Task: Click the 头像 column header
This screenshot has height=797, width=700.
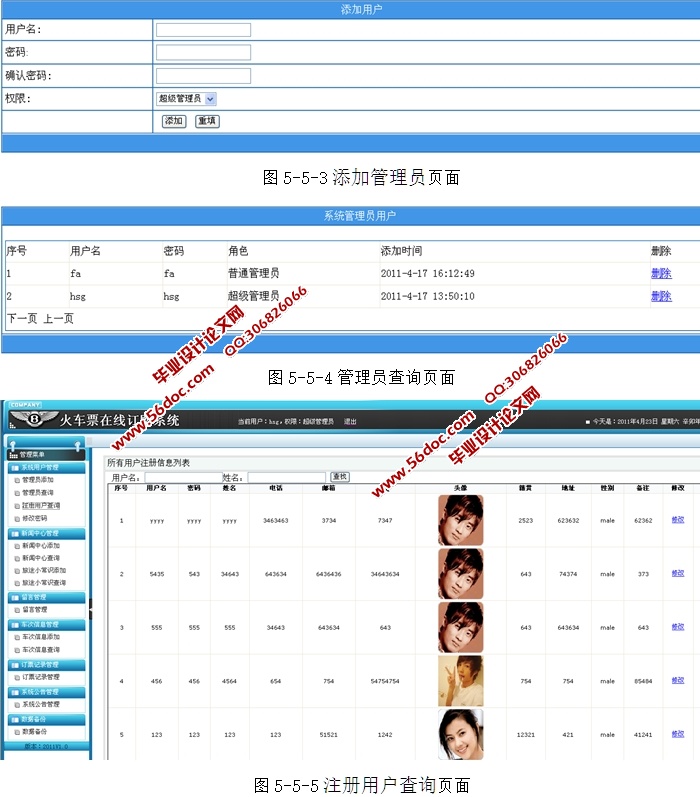Action: [x=461, y=488]
